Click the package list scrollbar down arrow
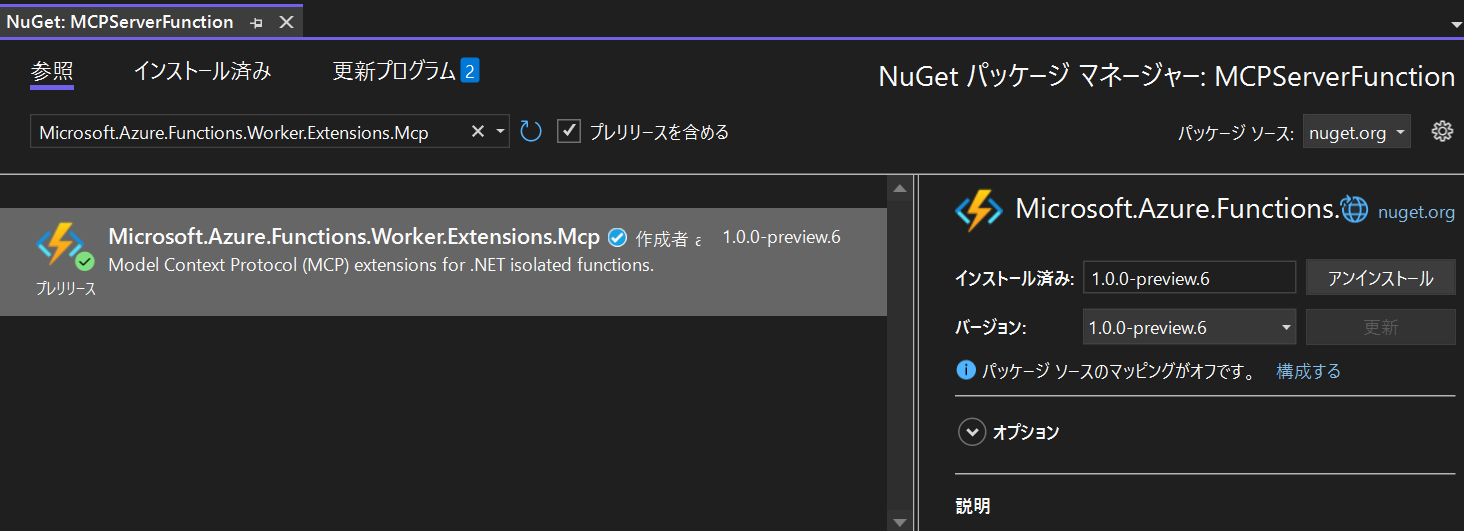Screen dimensions: 1464x531 pyautogui.click(x=900, y=522)
